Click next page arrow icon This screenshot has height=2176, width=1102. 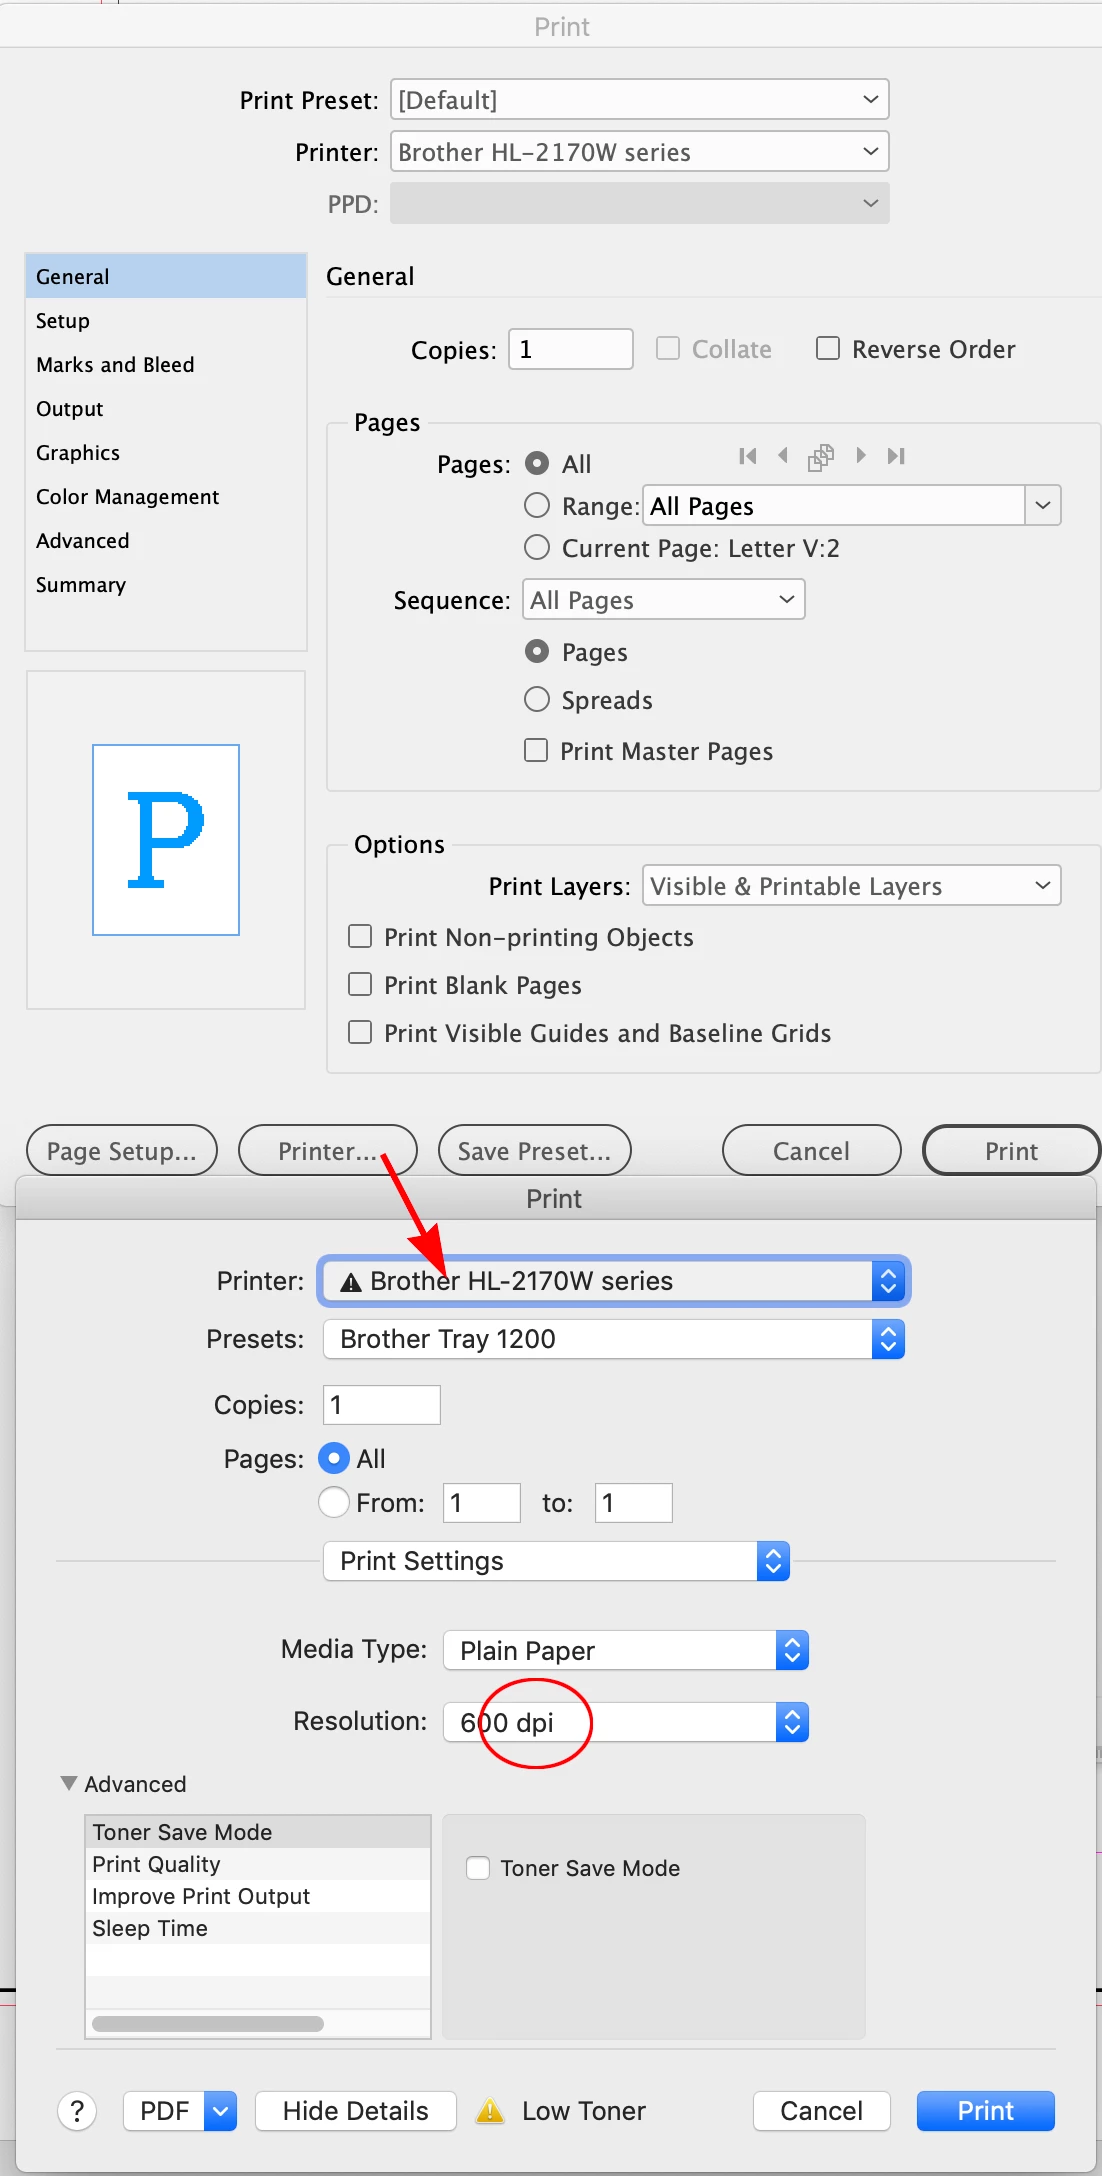(x=860, y=456)
